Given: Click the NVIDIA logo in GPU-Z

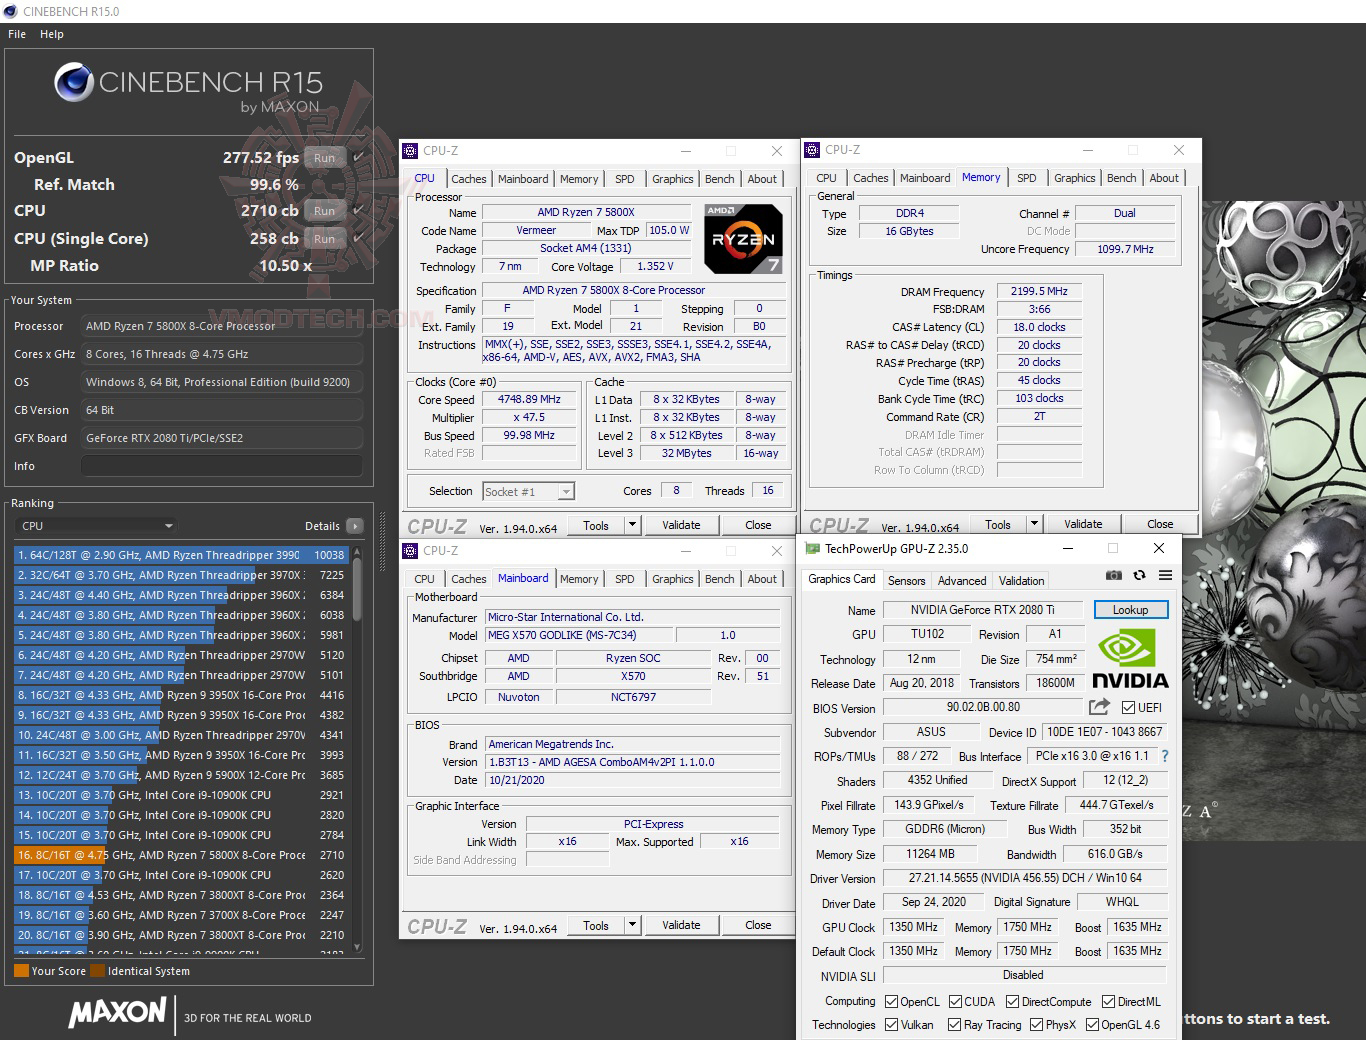Looking at the screenshot, I should (1130, 660).
